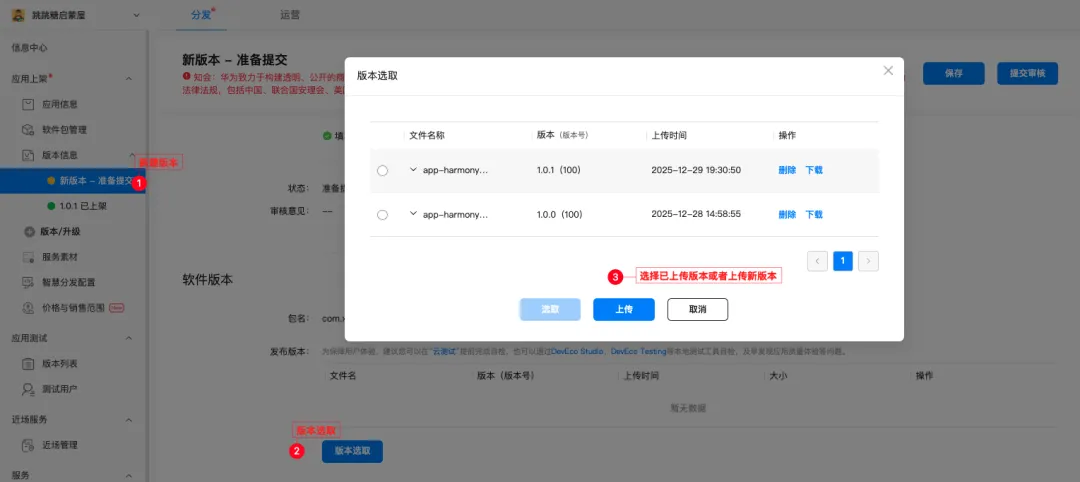Click the 版本/升级 plus icon

pyautogui.click(x=30, y=232)
